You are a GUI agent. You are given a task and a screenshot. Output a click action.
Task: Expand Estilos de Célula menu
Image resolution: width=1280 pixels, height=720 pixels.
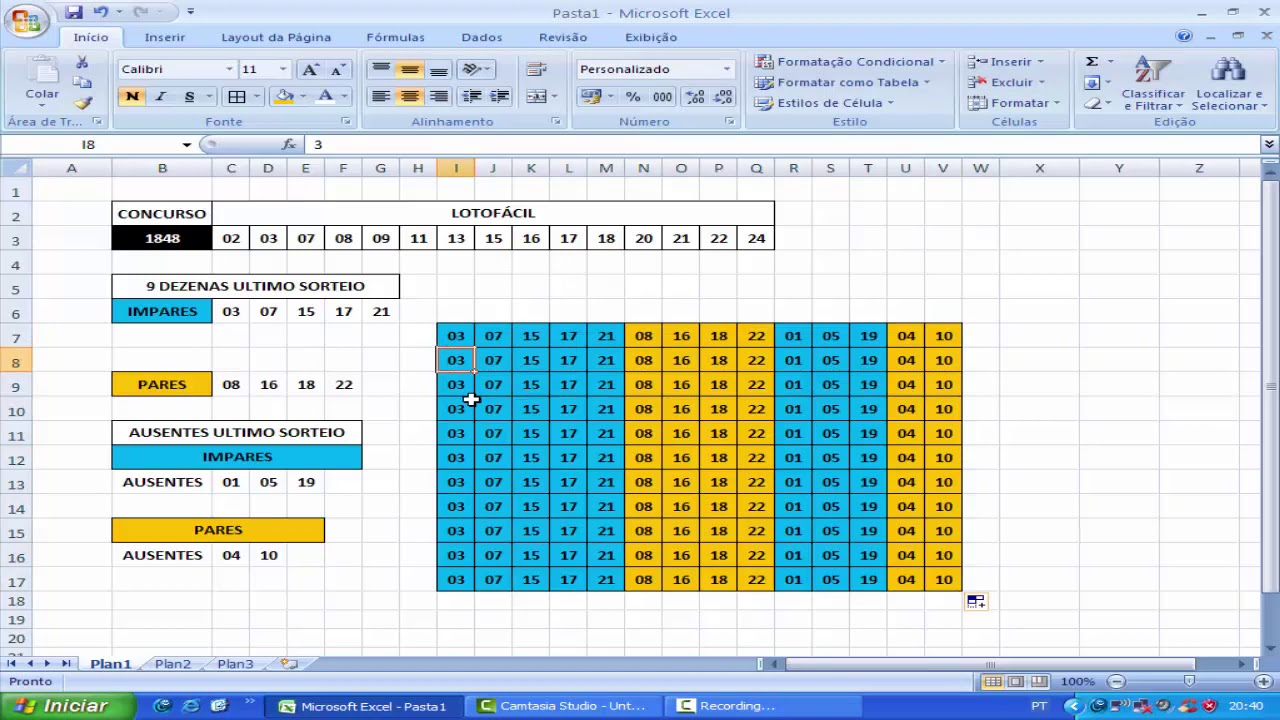[x=824, y=103]
